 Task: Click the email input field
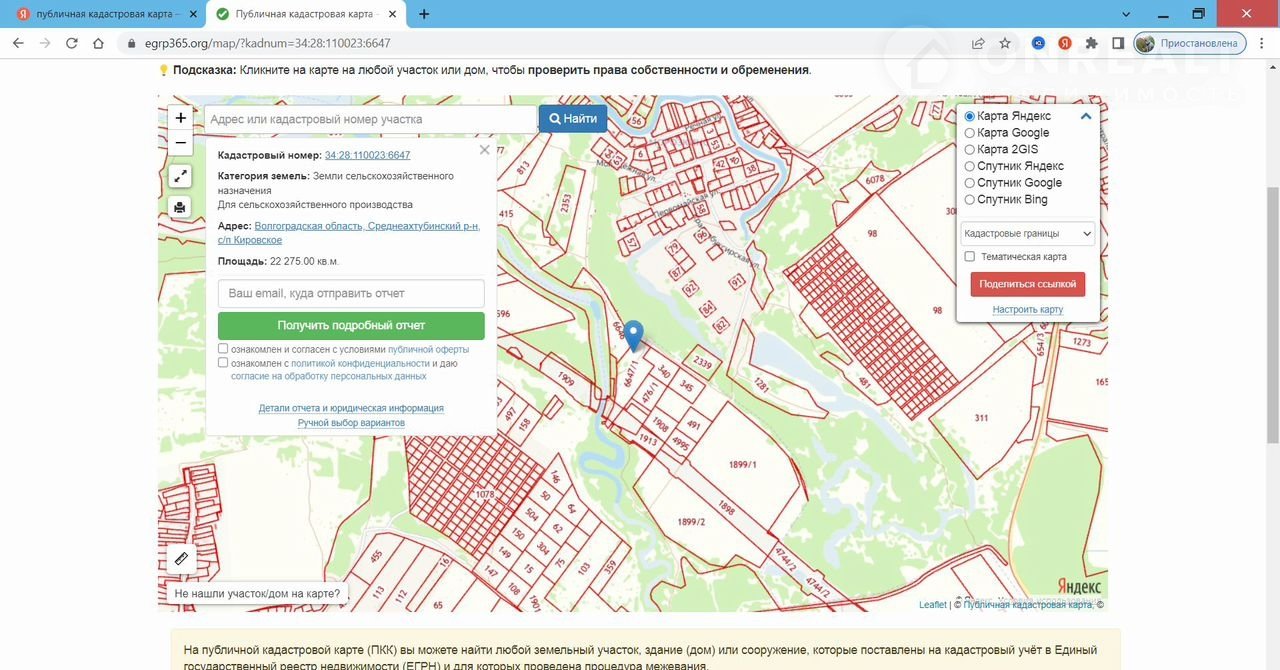pos(351,293)
